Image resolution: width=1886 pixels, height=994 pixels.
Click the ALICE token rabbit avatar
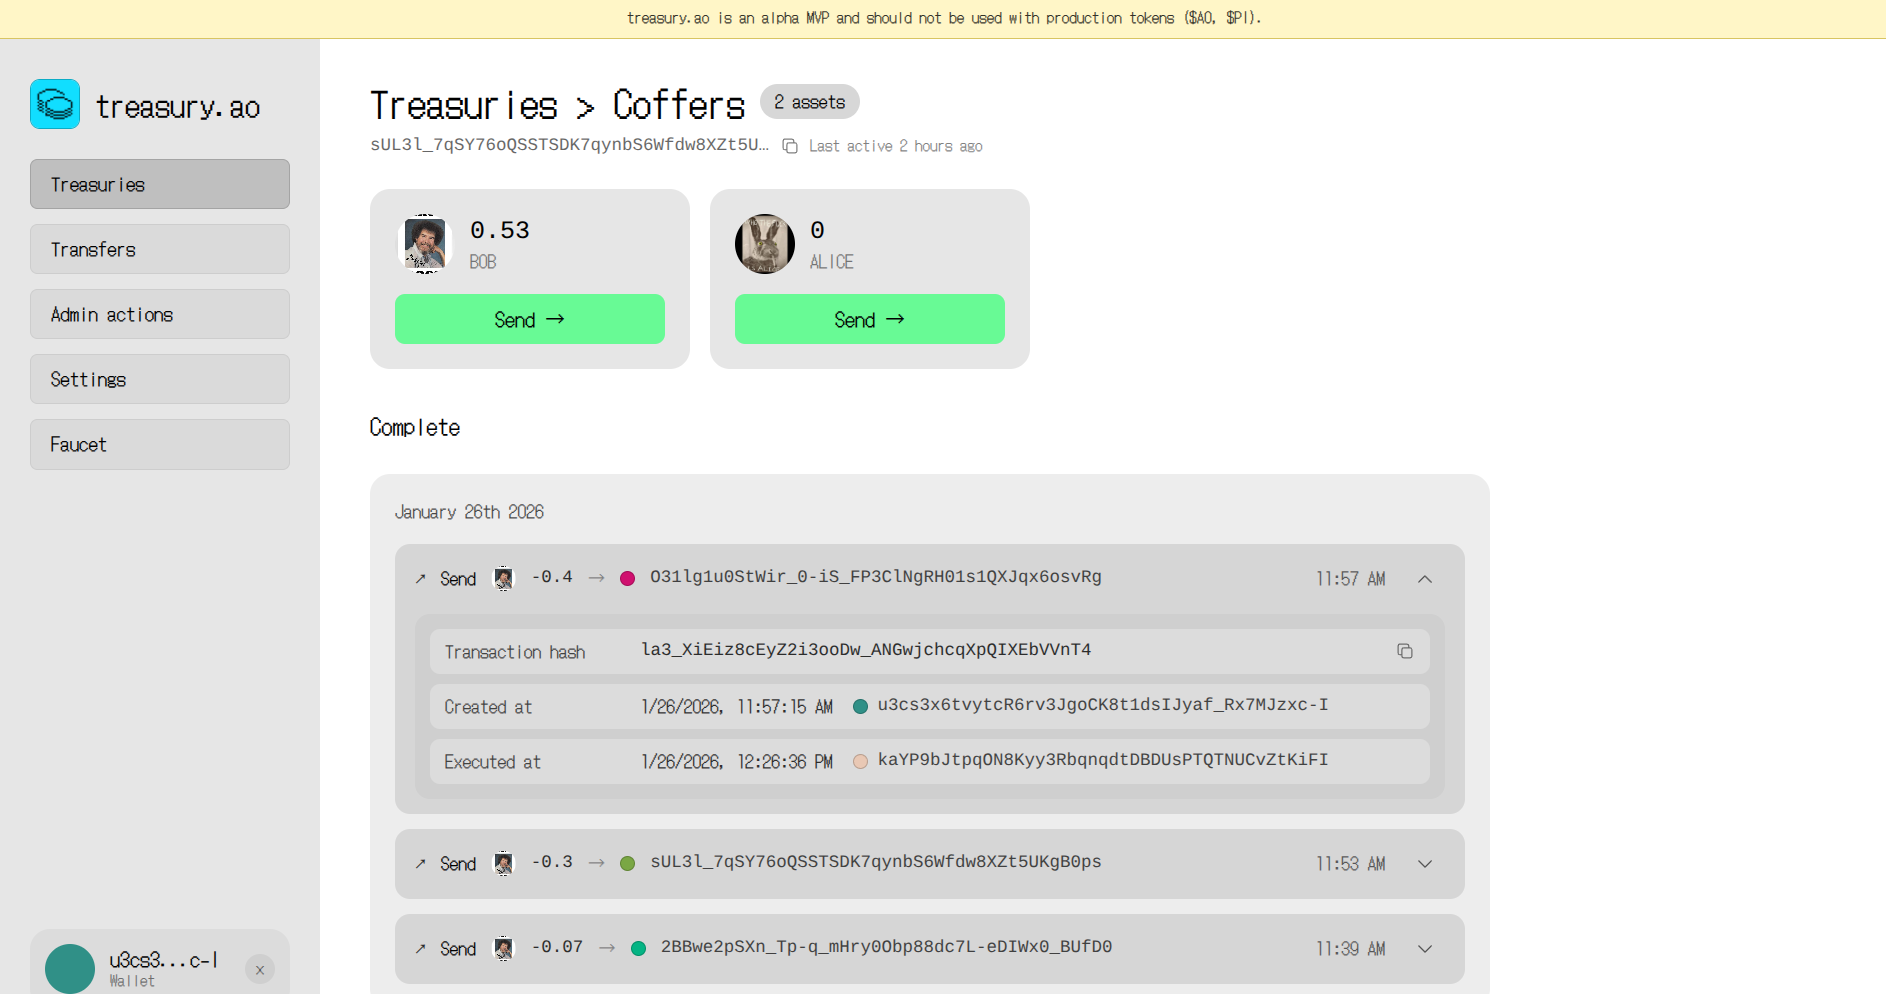[x=765, y=243]
